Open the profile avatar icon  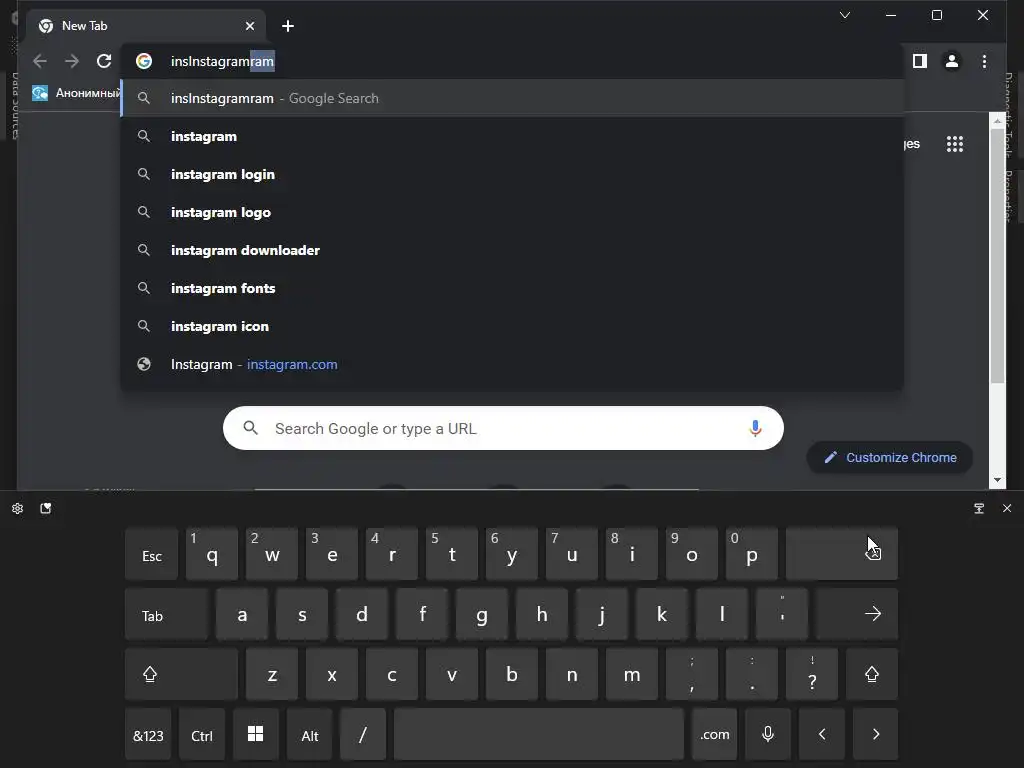pos(952,61)
